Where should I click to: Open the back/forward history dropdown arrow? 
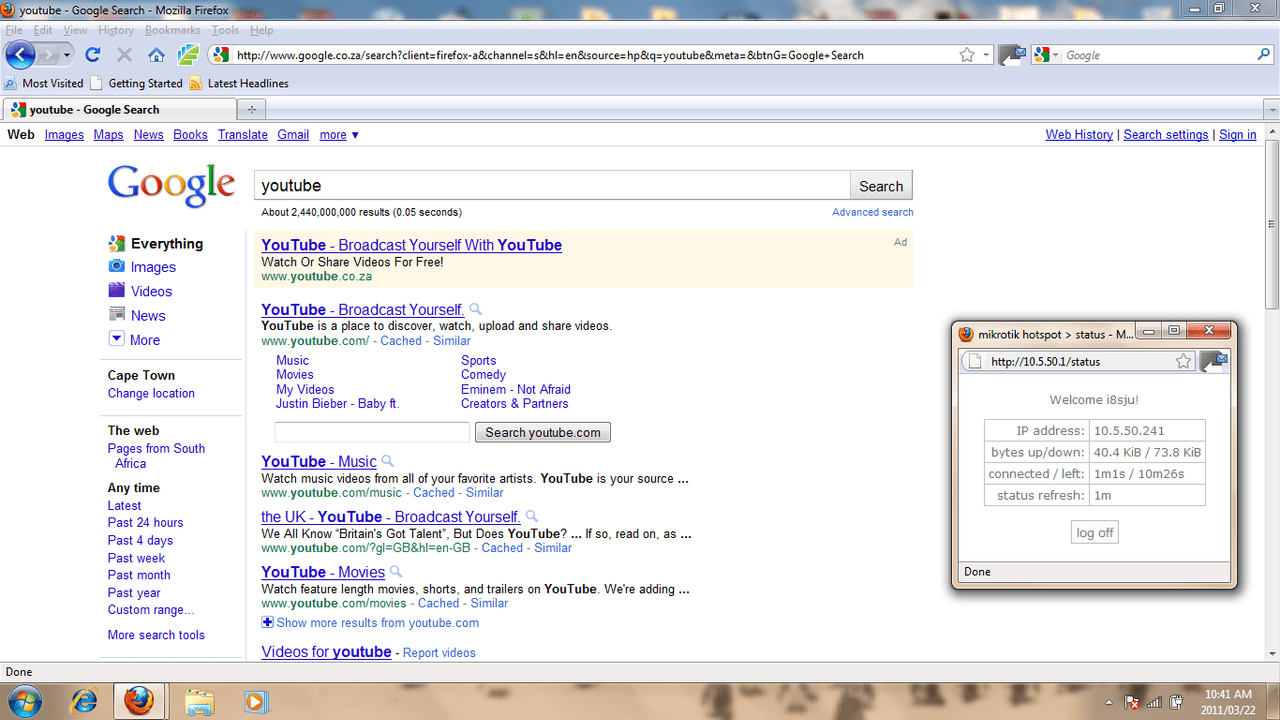coord(67,55)
